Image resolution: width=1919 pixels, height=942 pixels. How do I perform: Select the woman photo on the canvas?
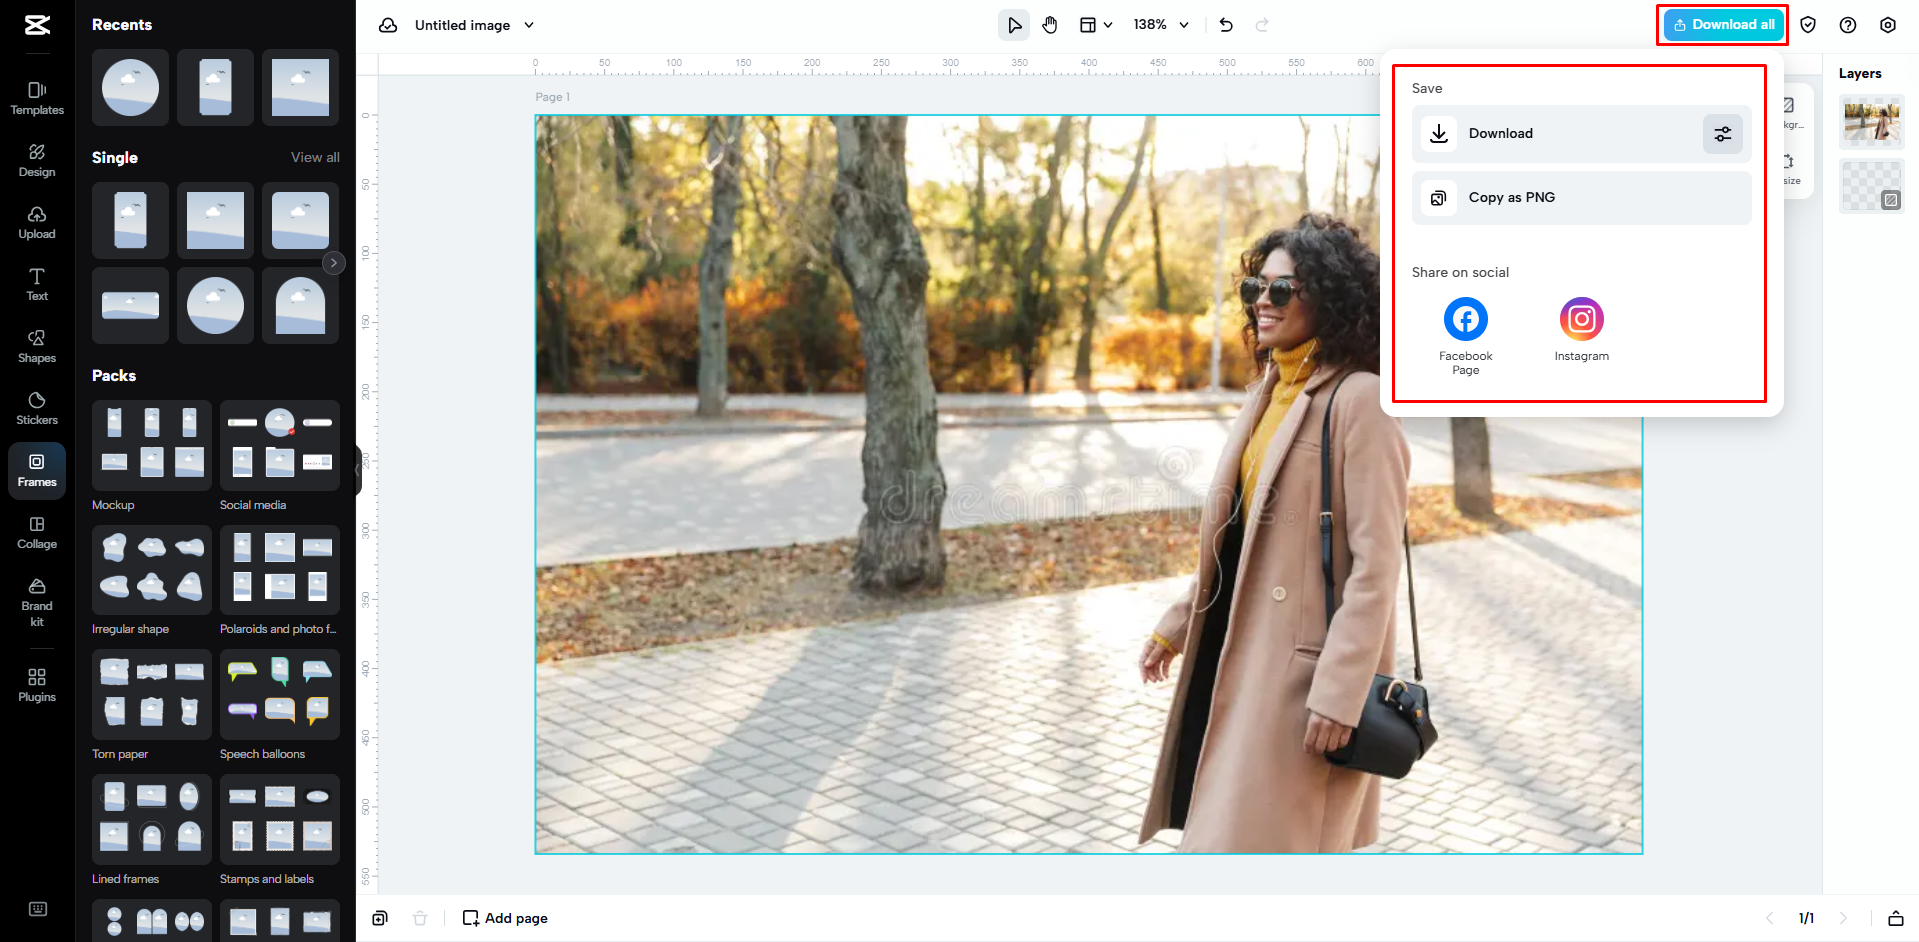point(1088,484)
